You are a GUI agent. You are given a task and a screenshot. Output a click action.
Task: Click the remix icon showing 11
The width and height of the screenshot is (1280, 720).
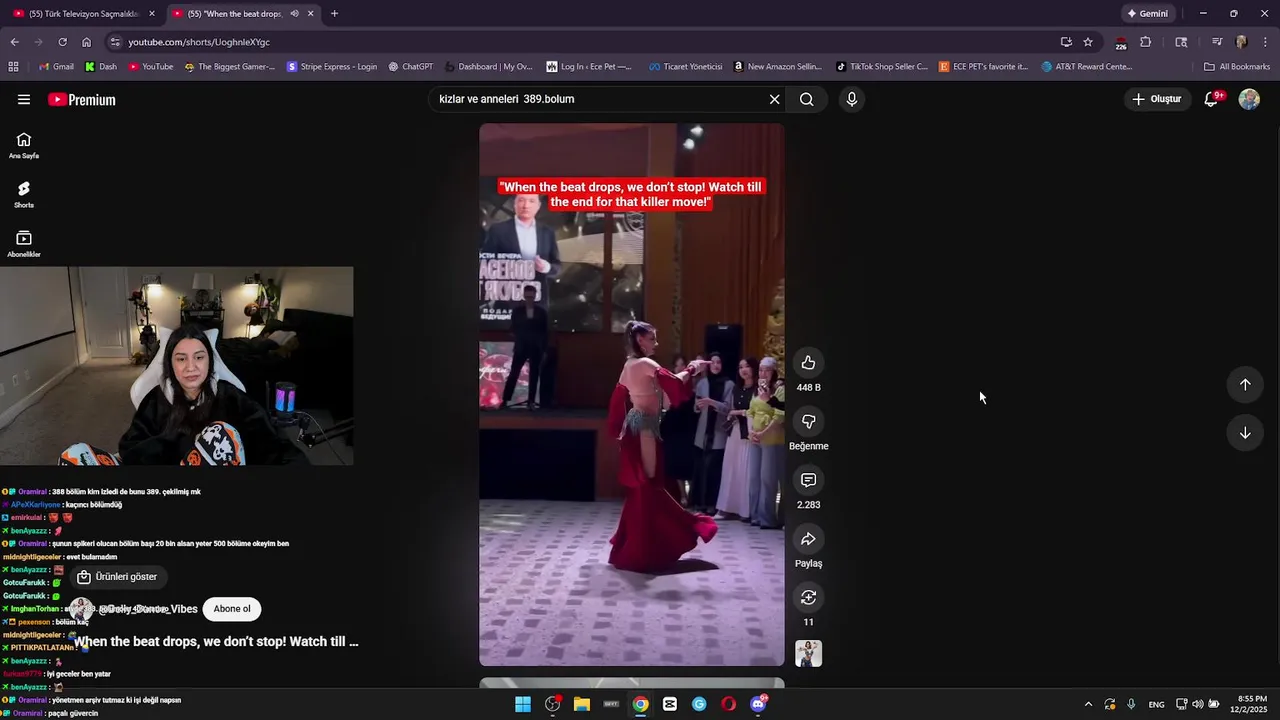pos(808,598)
